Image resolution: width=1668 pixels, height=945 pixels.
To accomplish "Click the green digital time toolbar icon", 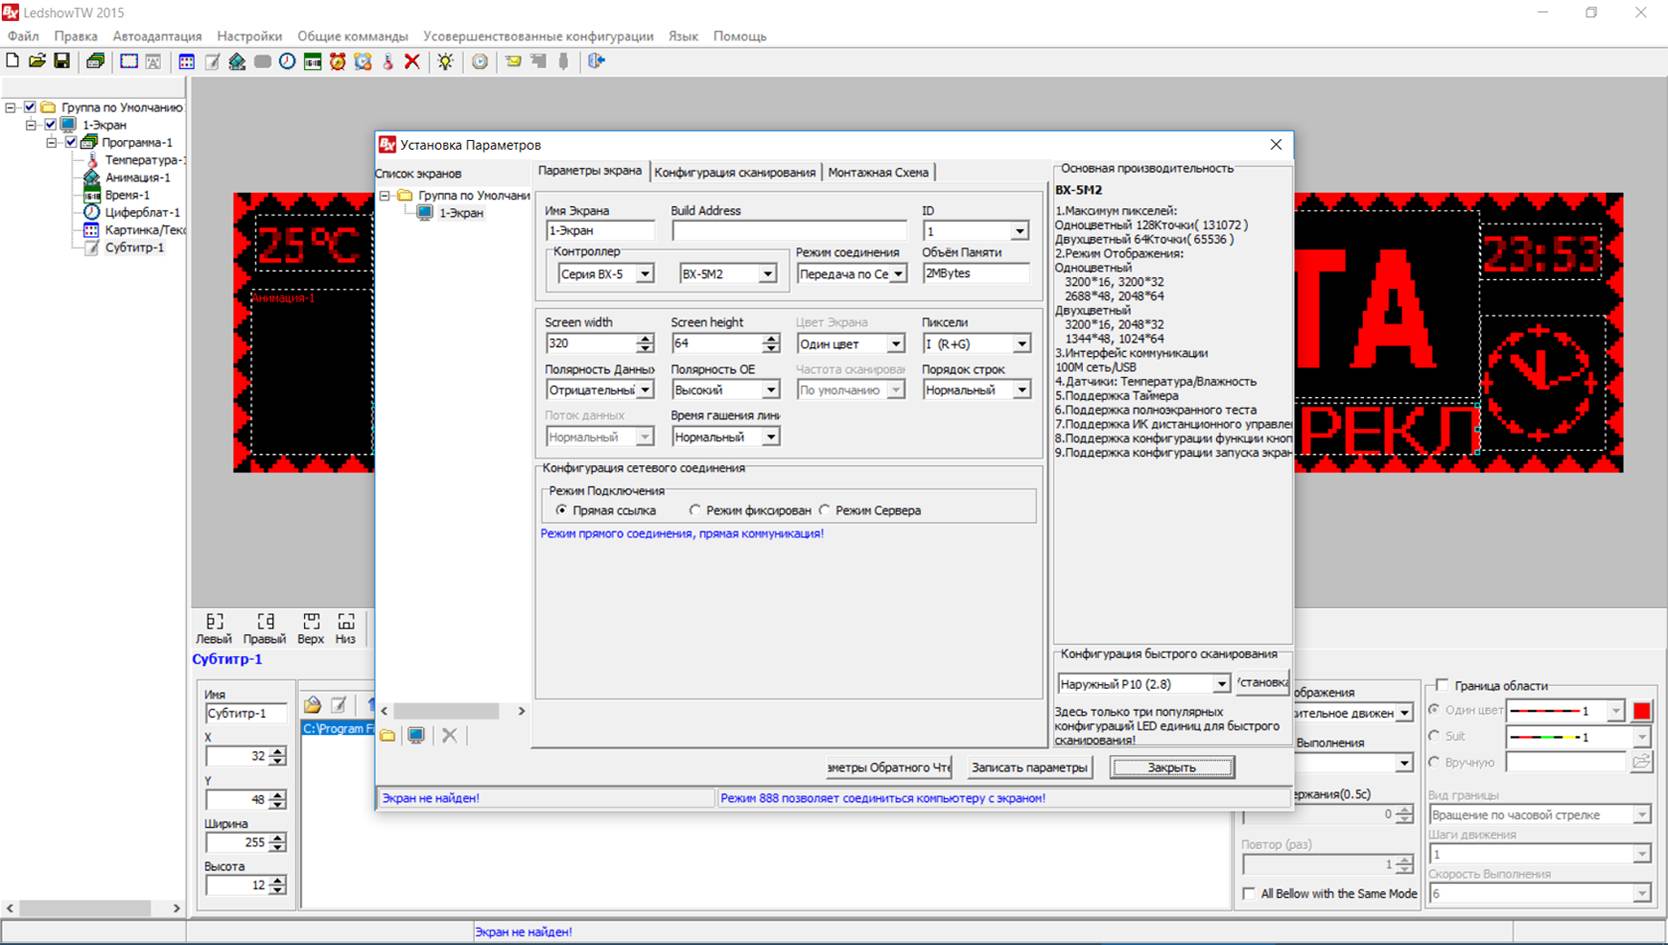I will [x=313, y=61].
